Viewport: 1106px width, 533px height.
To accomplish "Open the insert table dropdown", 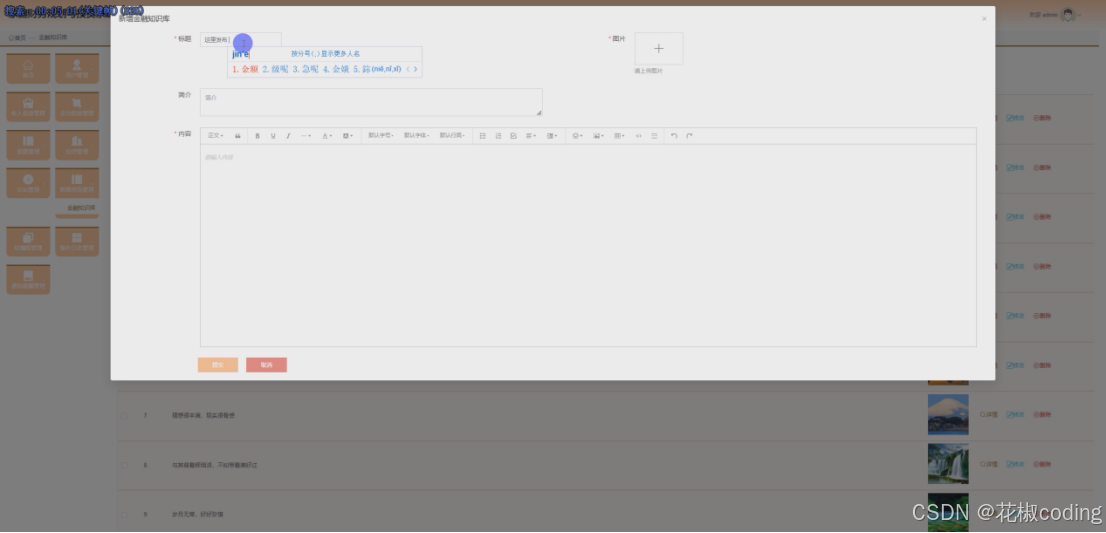I will click(619, 136).
